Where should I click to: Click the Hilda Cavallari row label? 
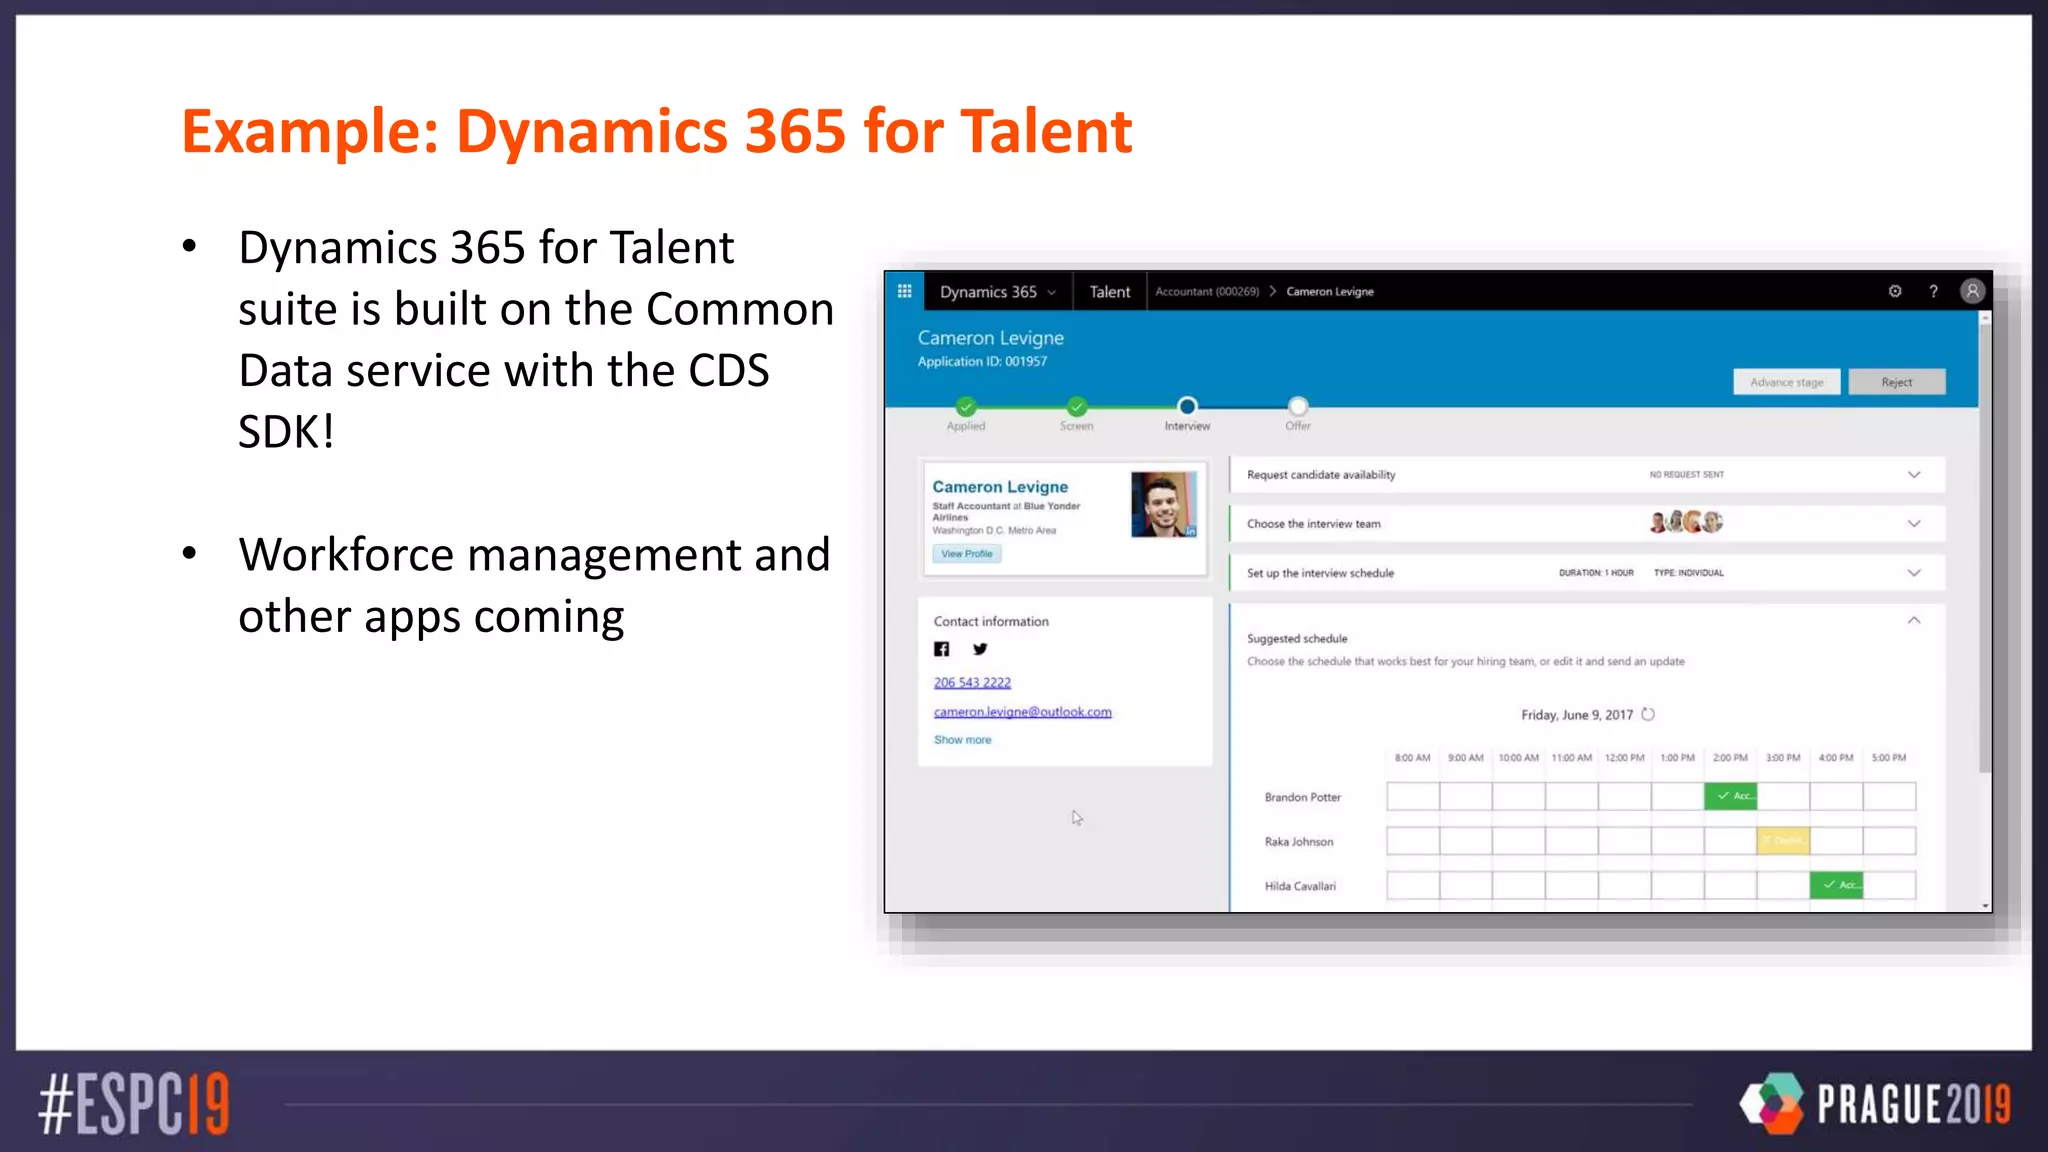click(x=1299, y=886)
